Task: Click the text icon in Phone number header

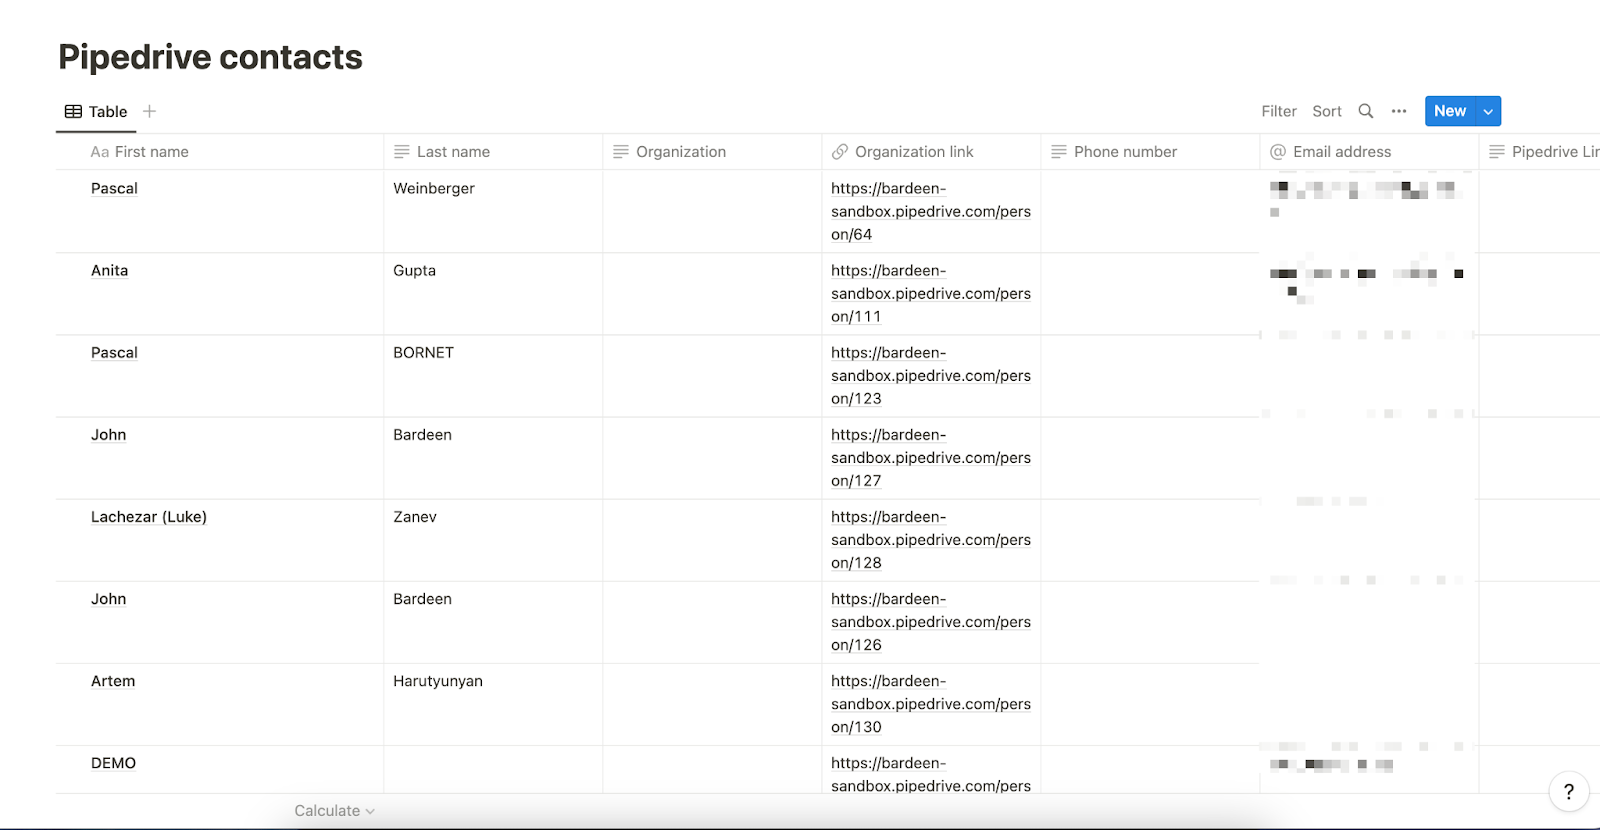Action: (x=1059, y=152)
